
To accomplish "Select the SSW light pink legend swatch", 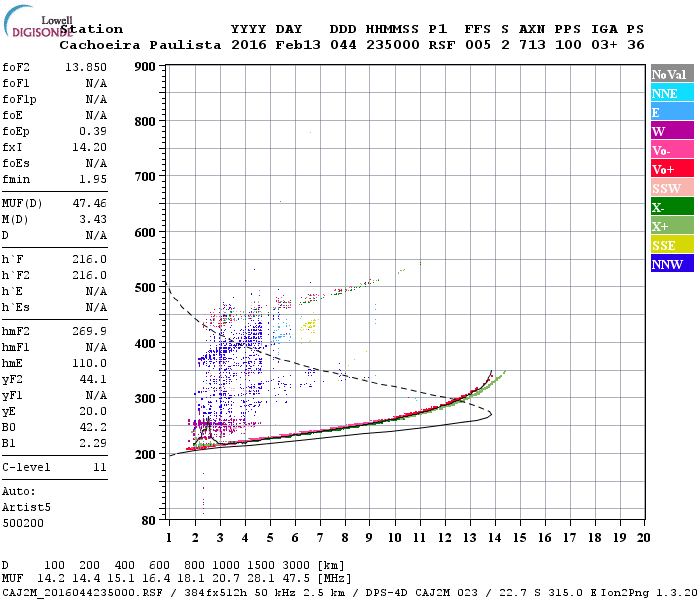I will click(672, 188).
